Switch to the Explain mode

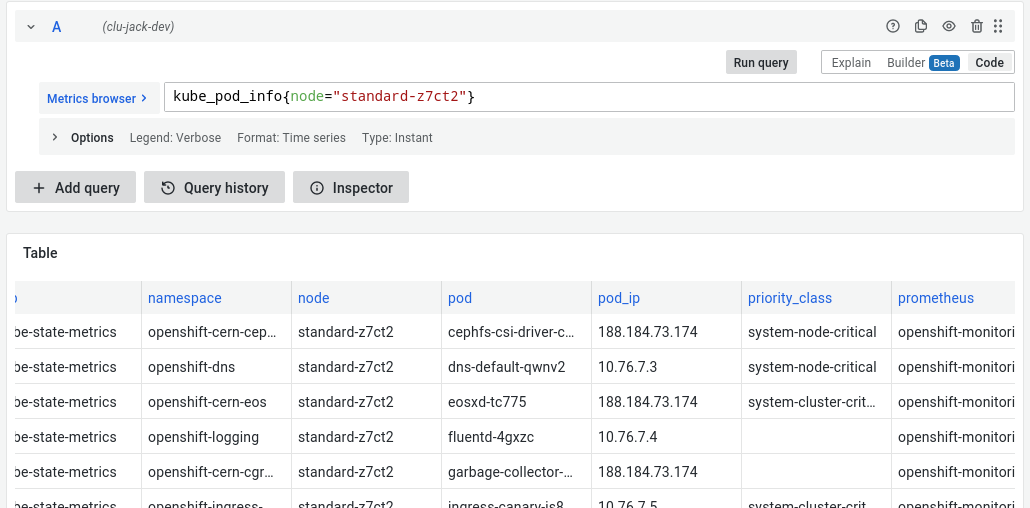[851, 62]
